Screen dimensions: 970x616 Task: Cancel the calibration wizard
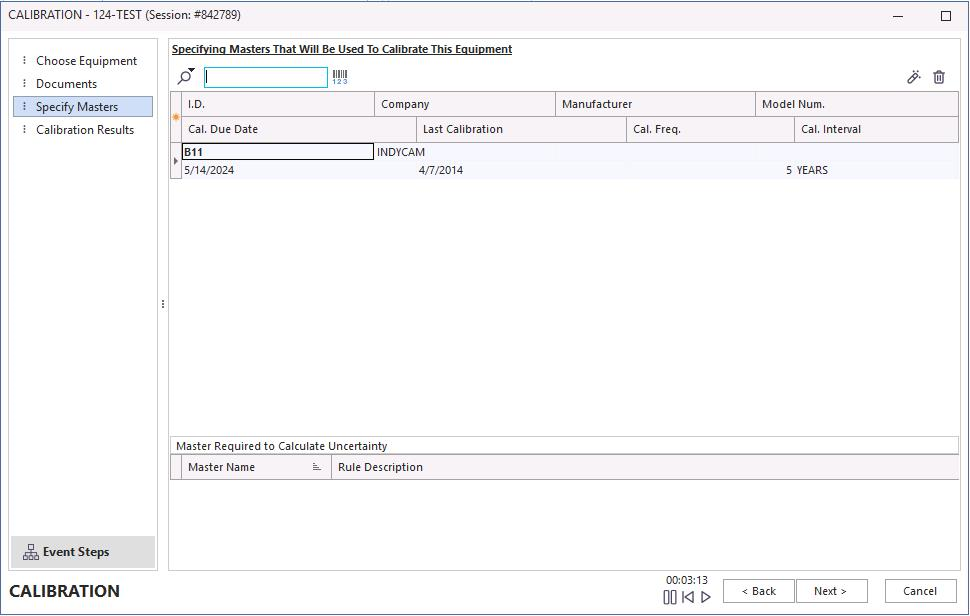[920, 591]
